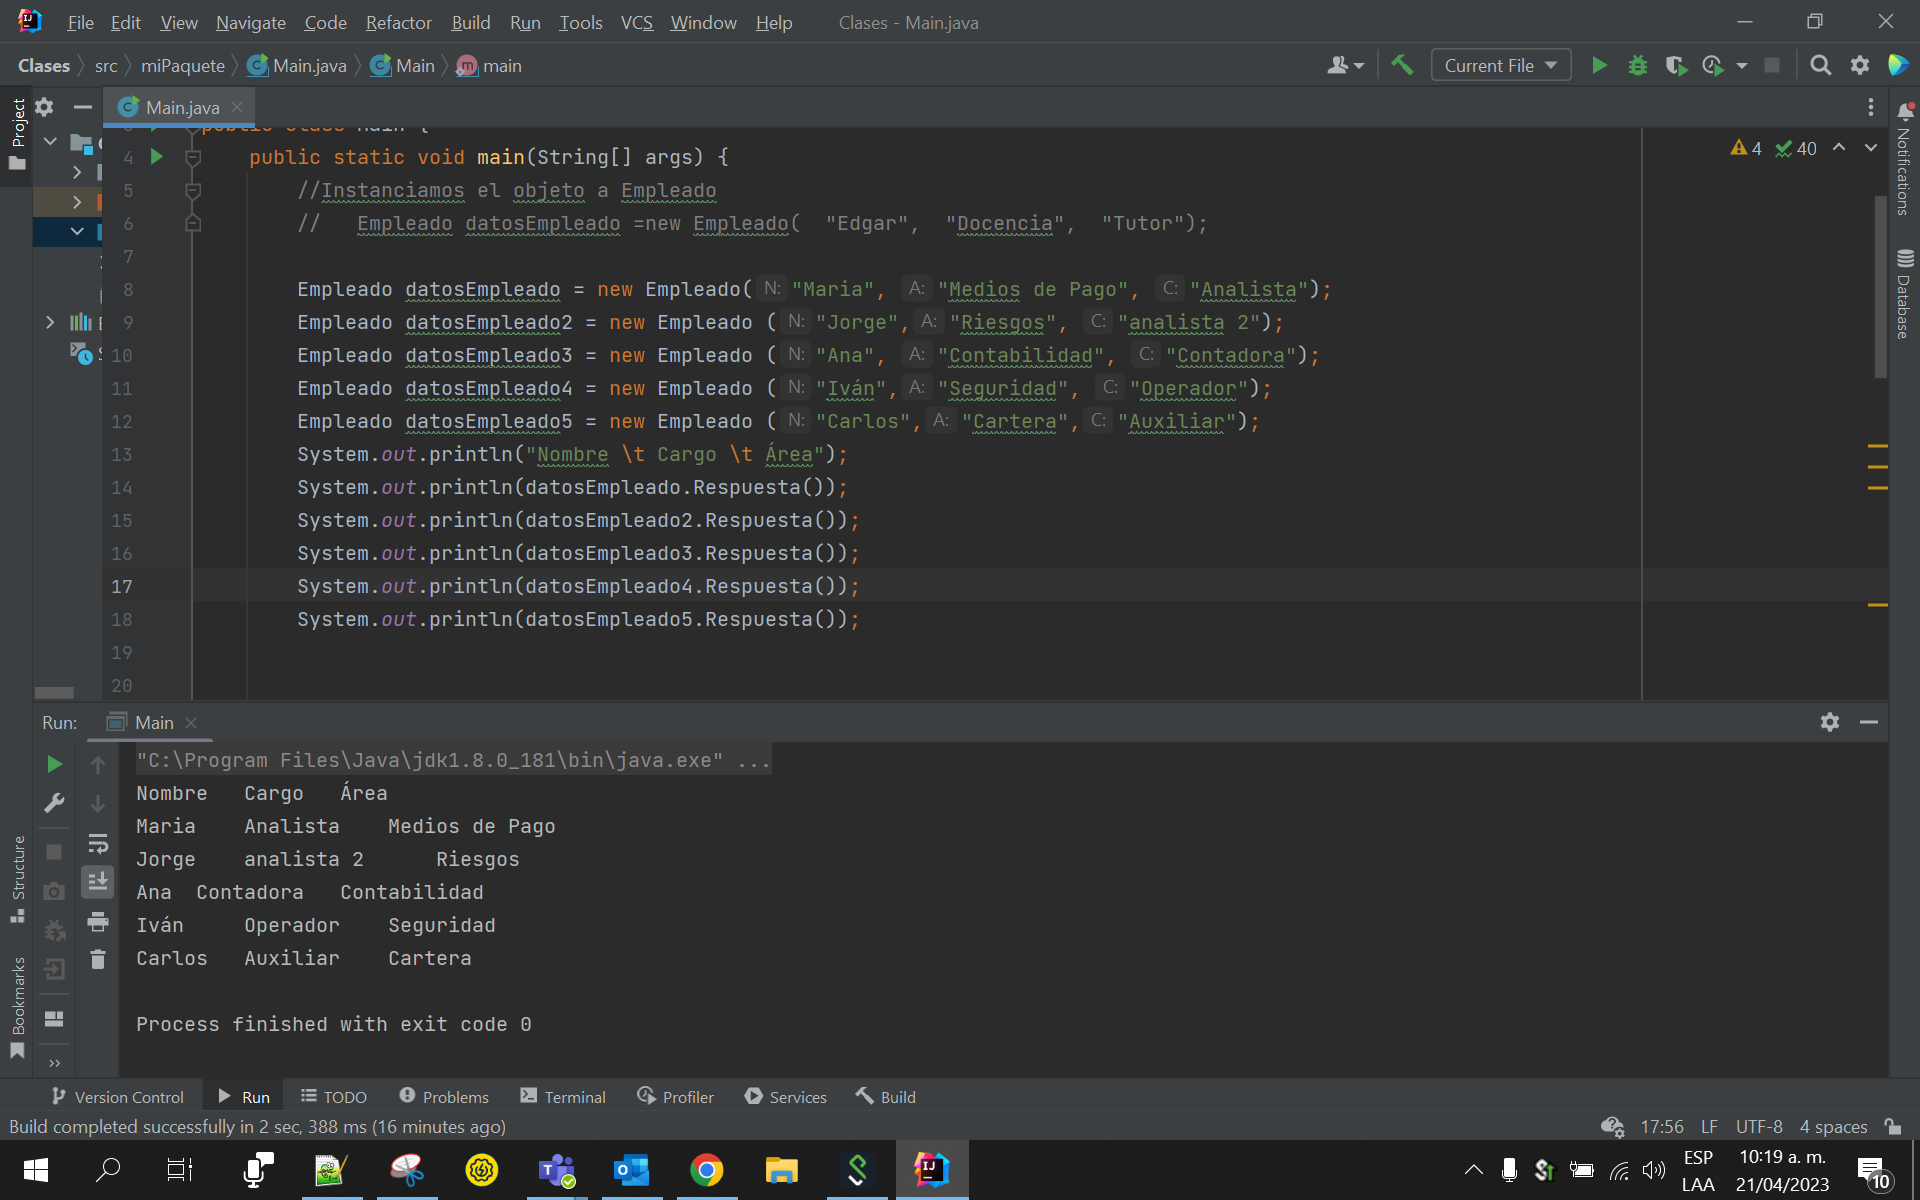Open Search Everywhere with the magnifier icon
The width and height of the screenshot is (1920, 1200).
click(x=1820, y=66)
